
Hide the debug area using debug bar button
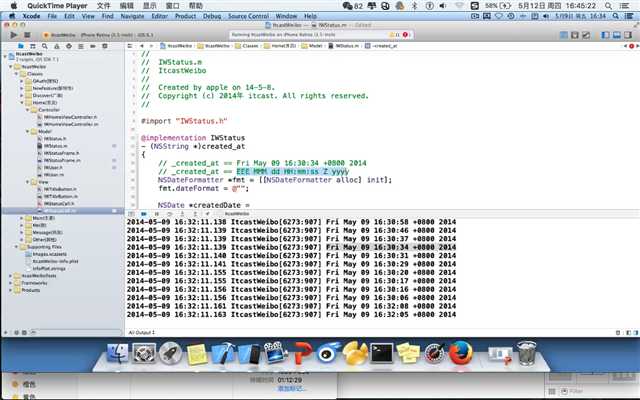[131, 213]
